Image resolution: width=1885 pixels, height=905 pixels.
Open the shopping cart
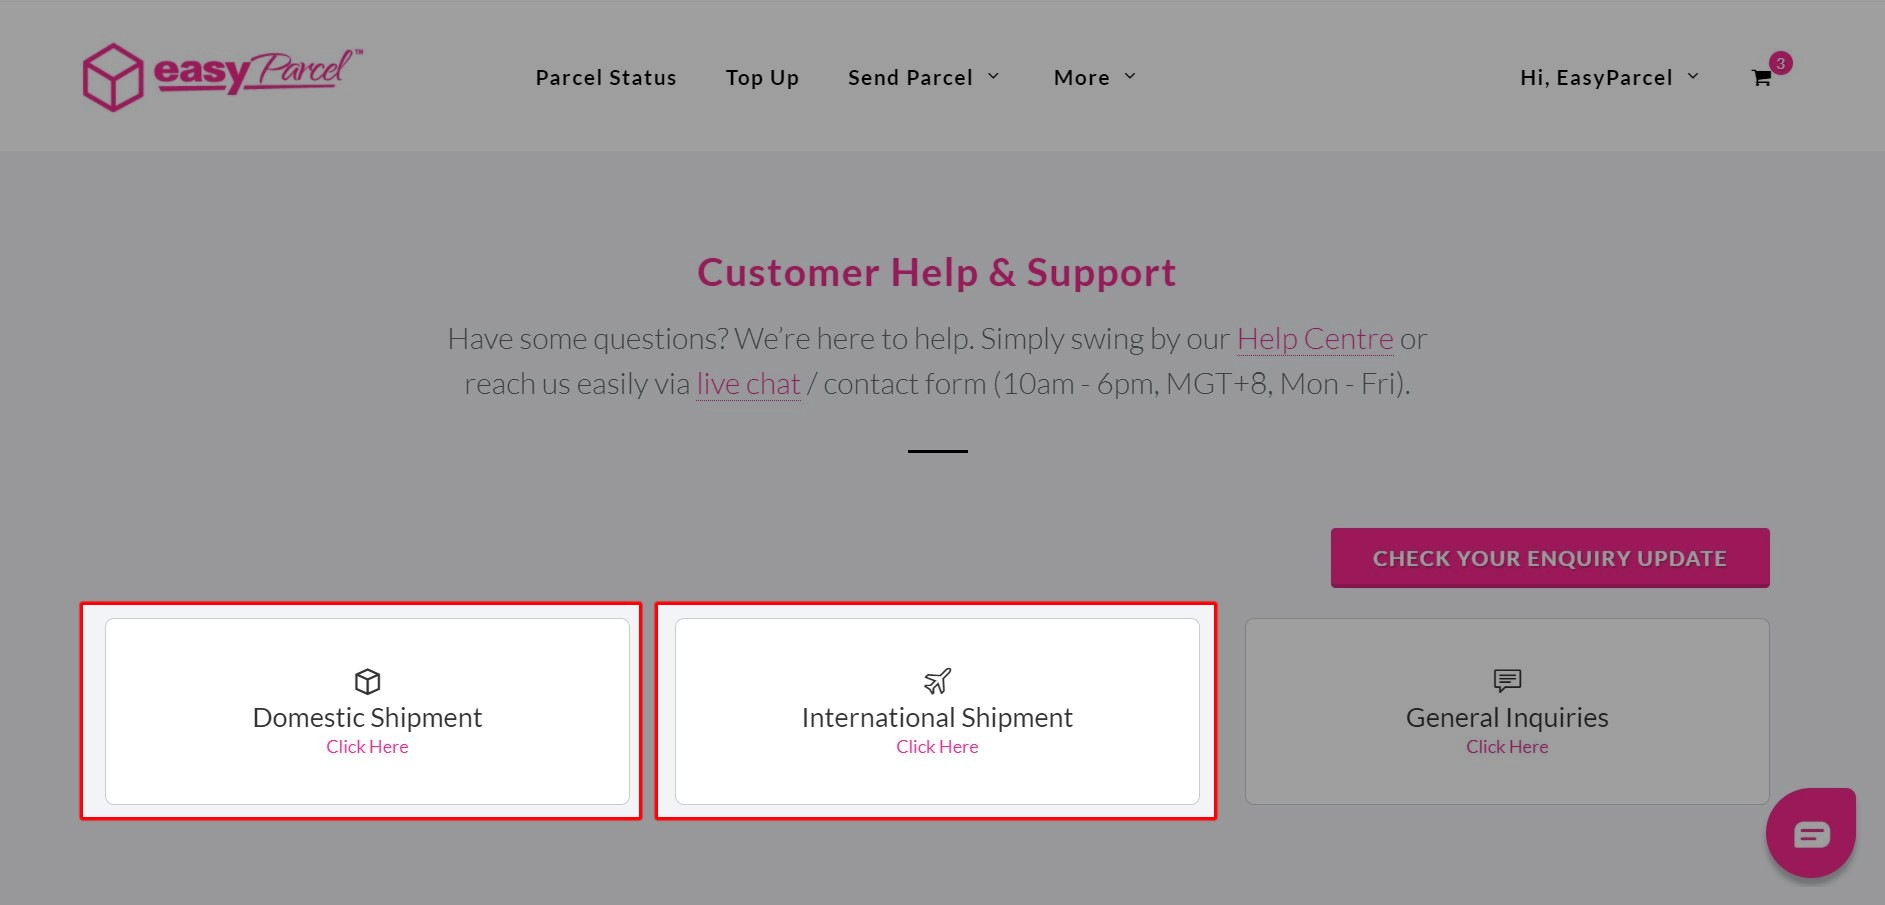point(1762,78)
